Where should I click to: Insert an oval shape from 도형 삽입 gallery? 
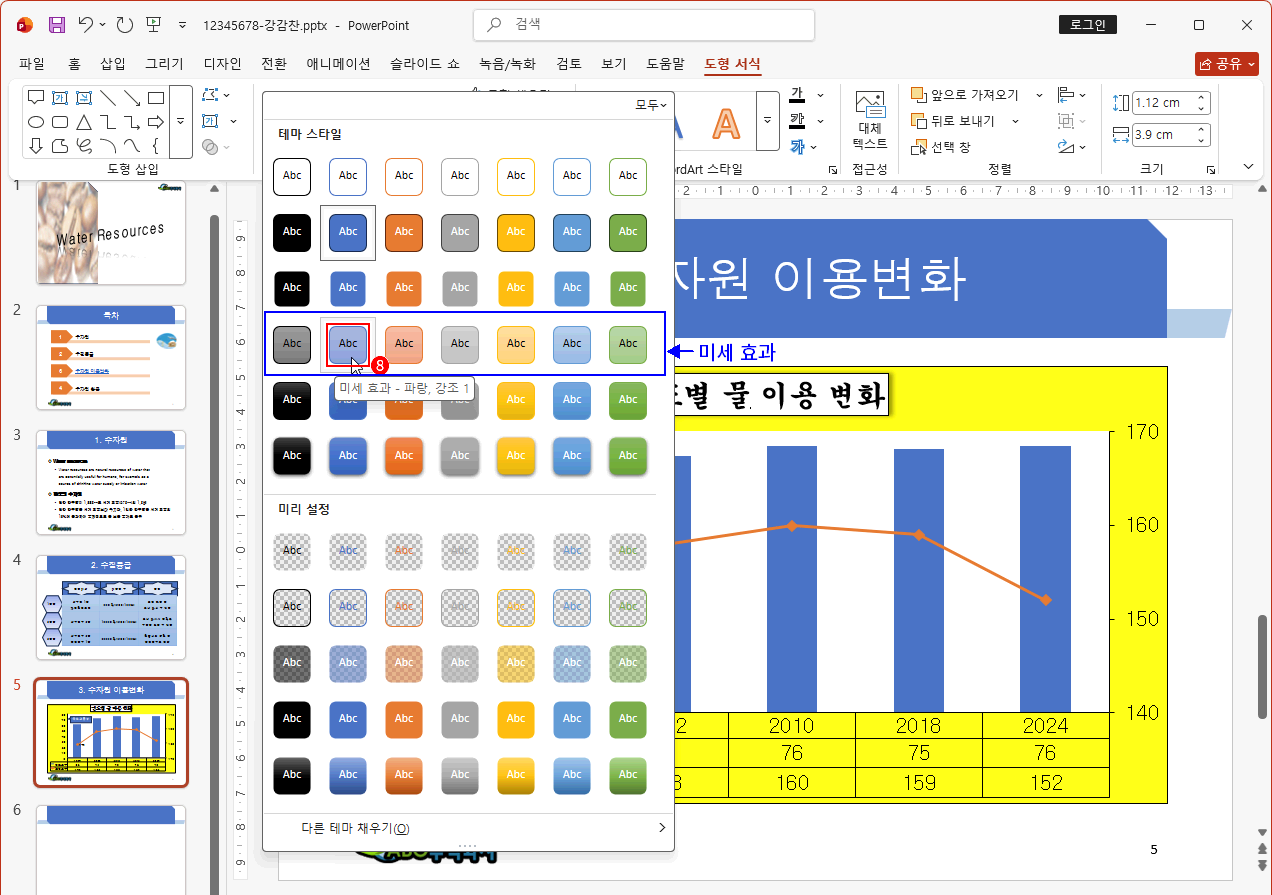[x=35, y=121]
